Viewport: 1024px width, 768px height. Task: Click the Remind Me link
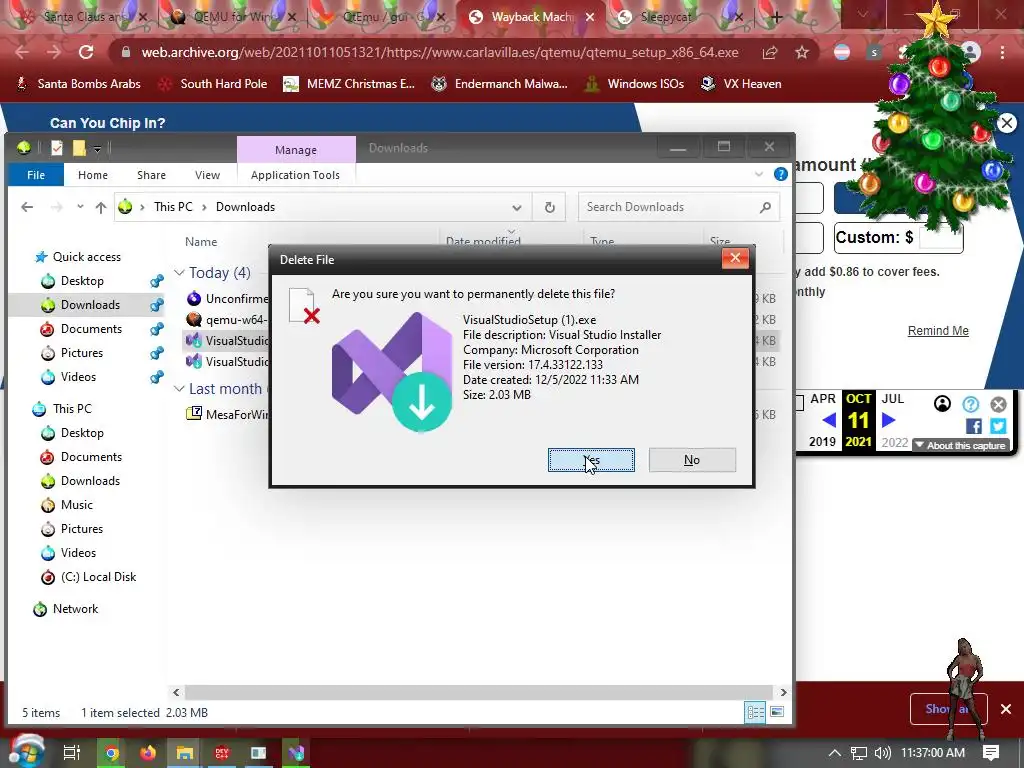point(938,330)
